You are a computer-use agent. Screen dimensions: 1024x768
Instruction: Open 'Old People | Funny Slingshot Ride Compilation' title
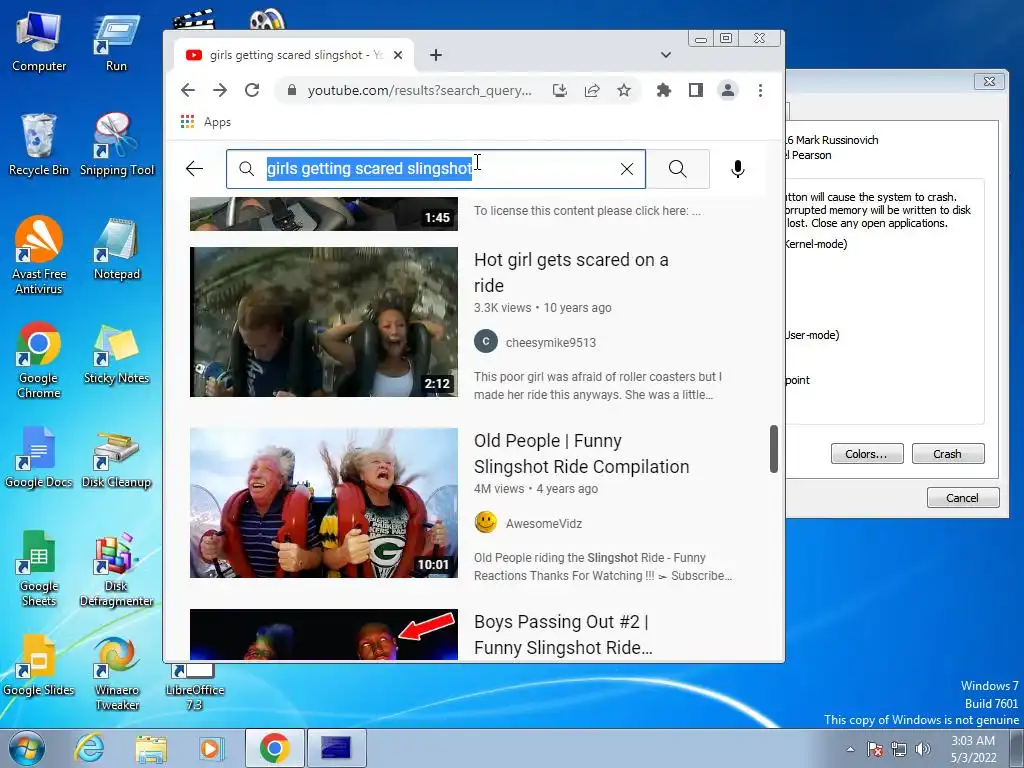(582, 453)
